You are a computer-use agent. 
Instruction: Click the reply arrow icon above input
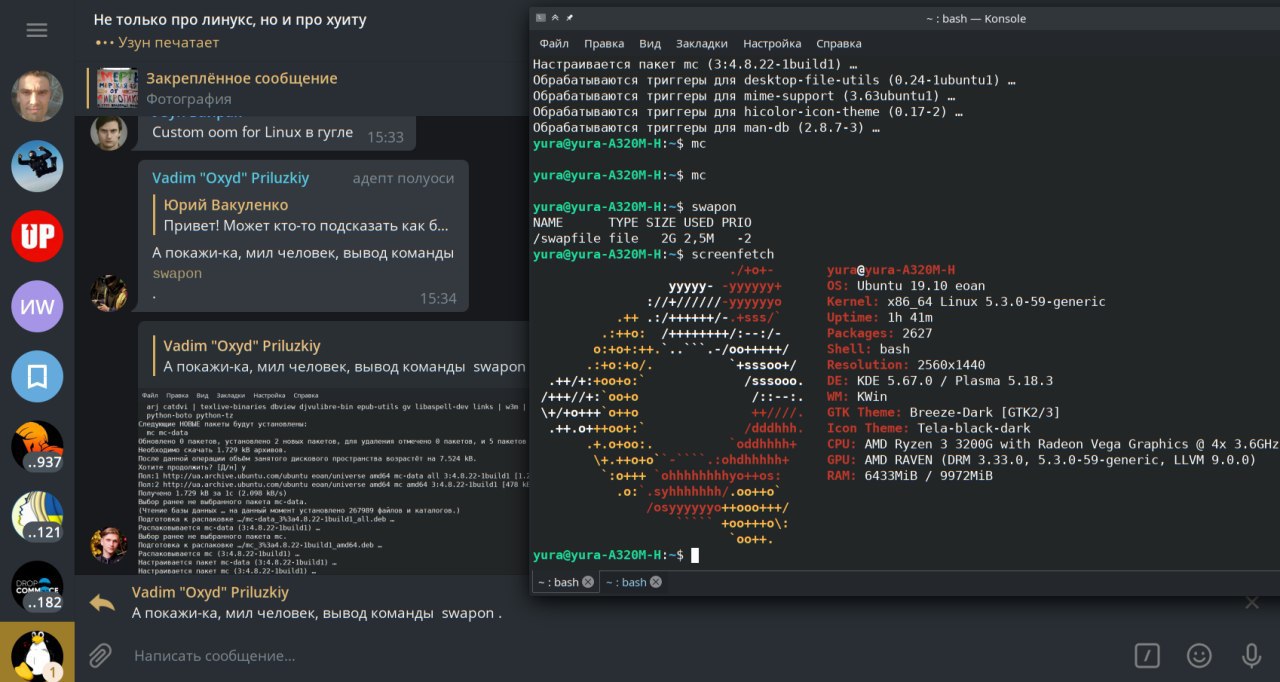coord(102,602)
